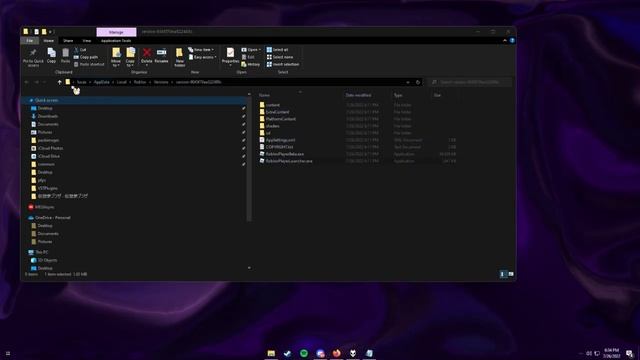Open iCloud Drive in navigation pane
640x360 pixels.
49,156
